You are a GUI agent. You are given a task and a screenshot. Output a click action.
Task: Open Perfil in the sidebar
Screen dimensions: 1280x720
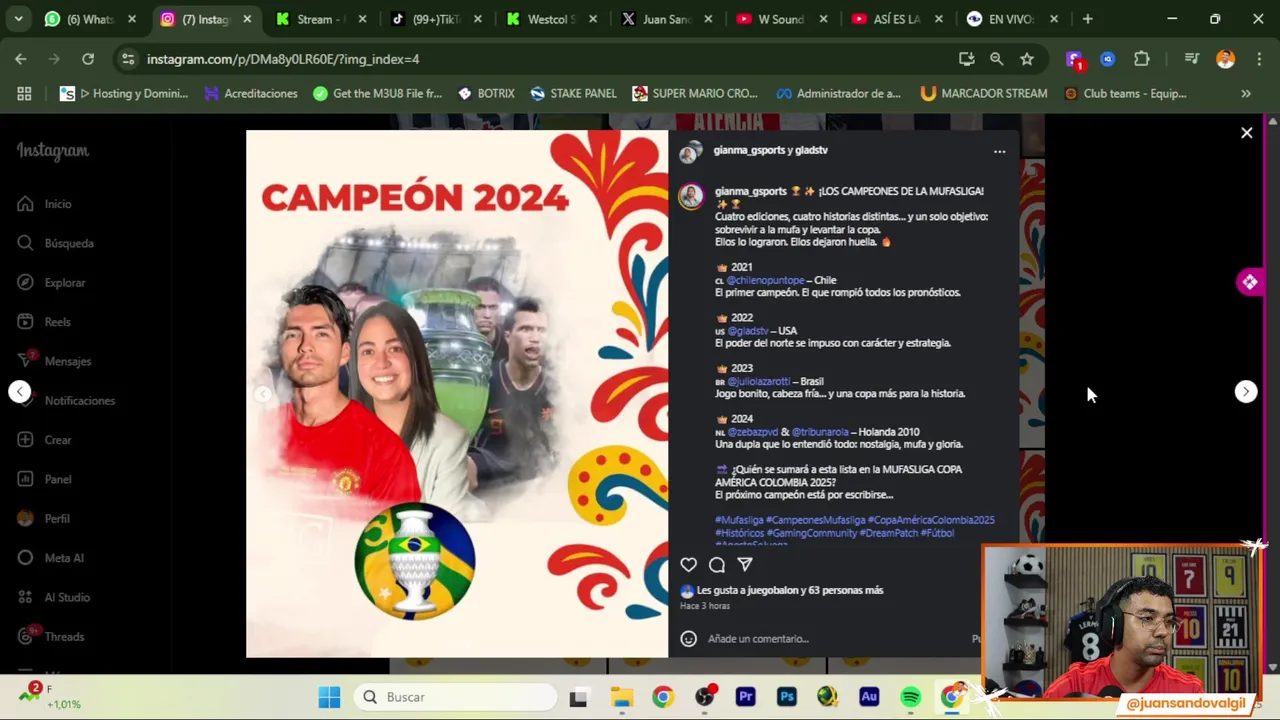tap(44, 519)
